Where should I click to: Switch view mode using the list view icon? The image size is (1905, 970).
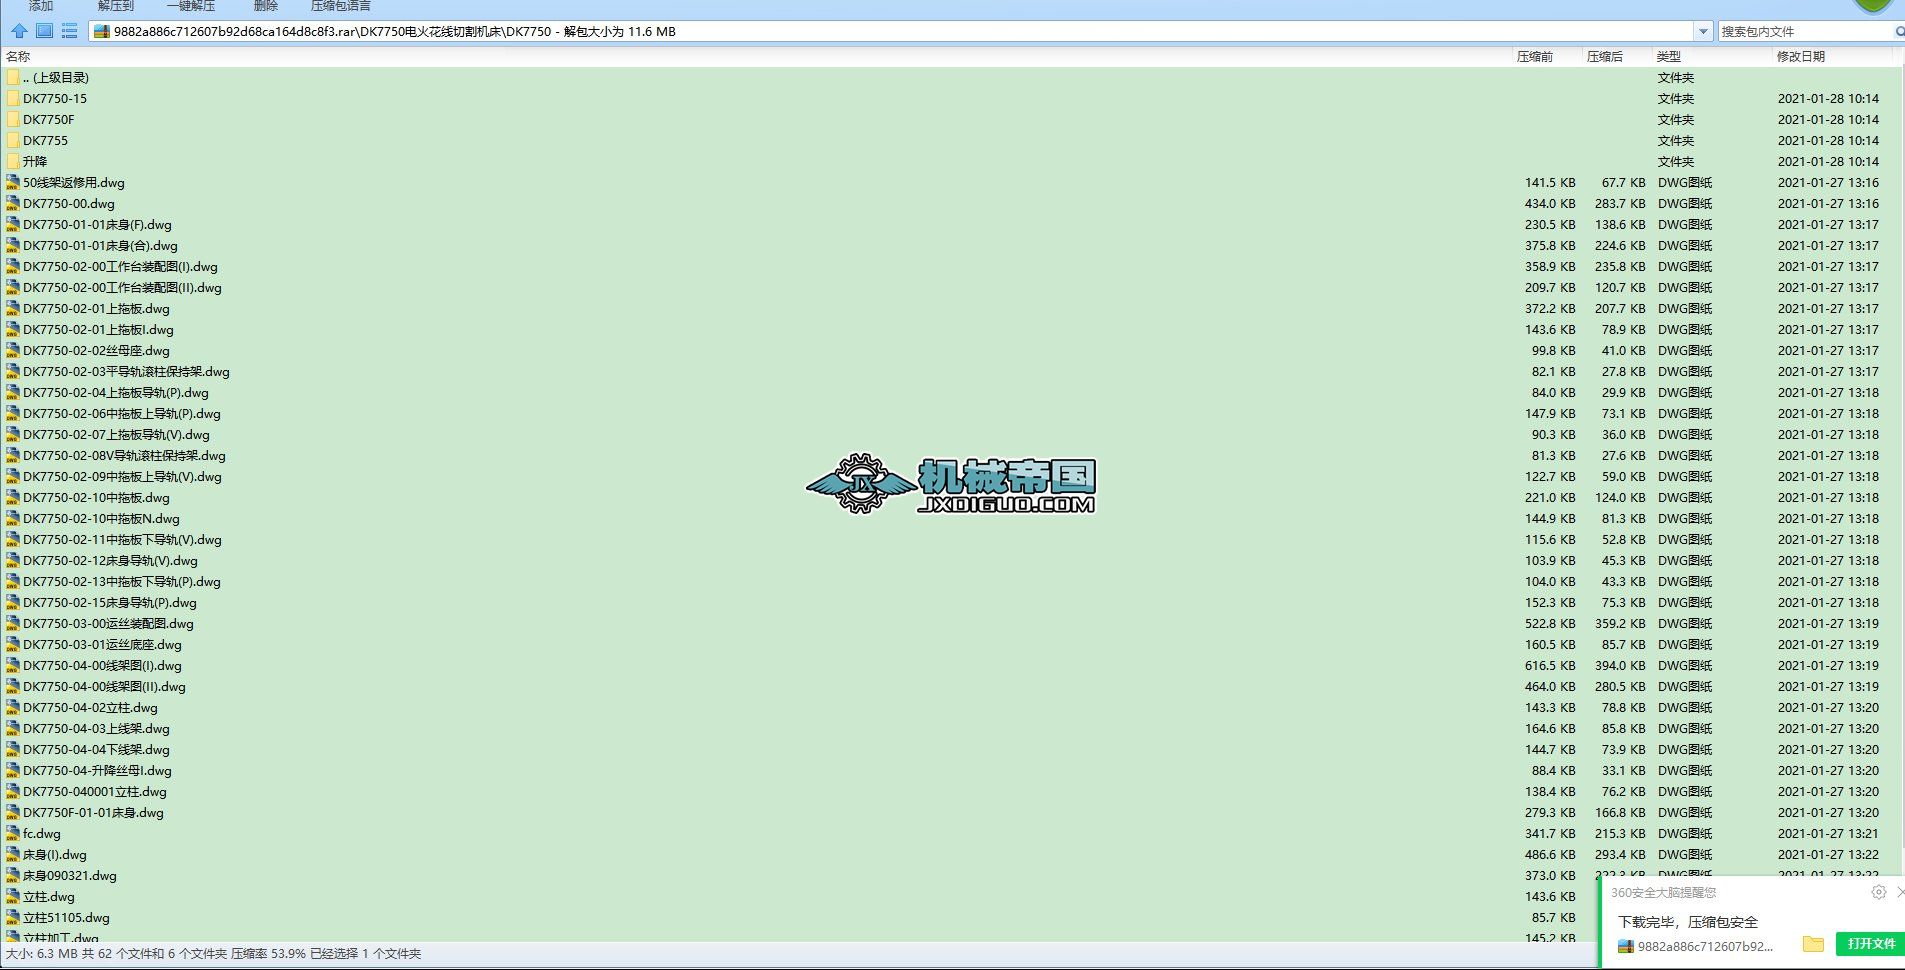click(x=69, y=31)
